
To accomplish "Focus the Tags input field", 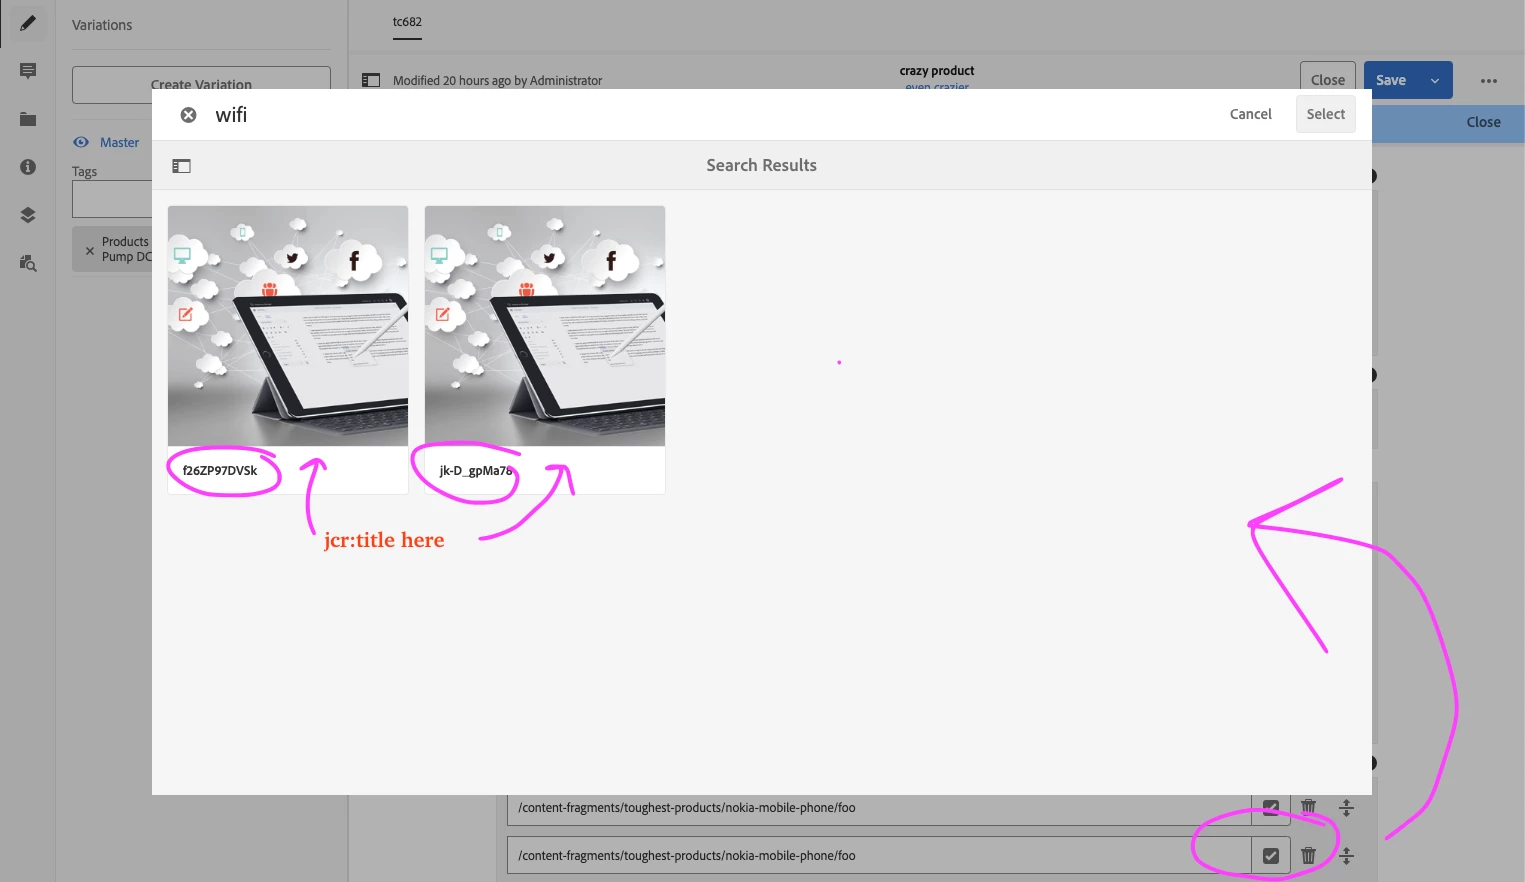I will (112, 199).
